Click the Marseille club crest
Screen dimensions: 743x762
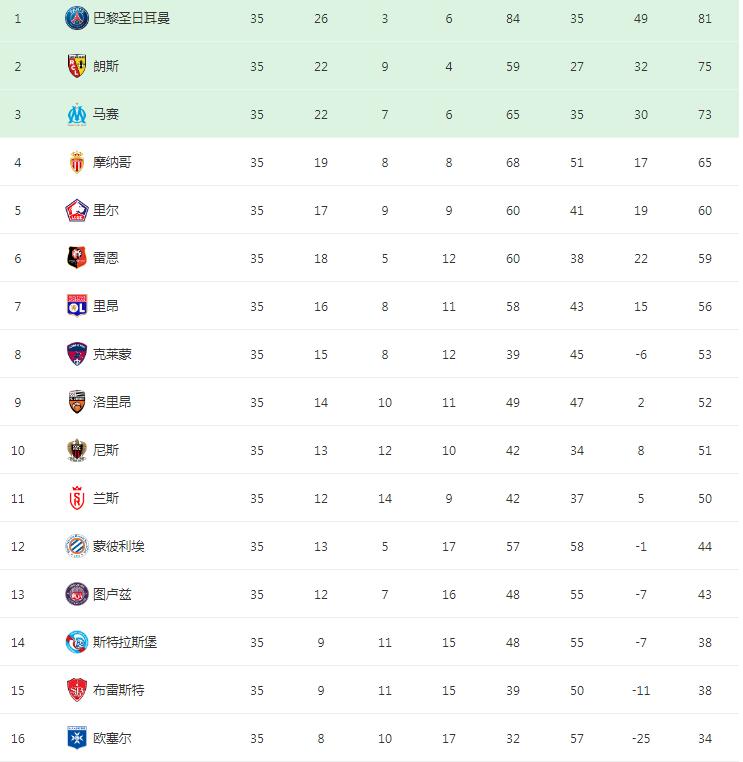pyautogui.click(x=77, y=114)
